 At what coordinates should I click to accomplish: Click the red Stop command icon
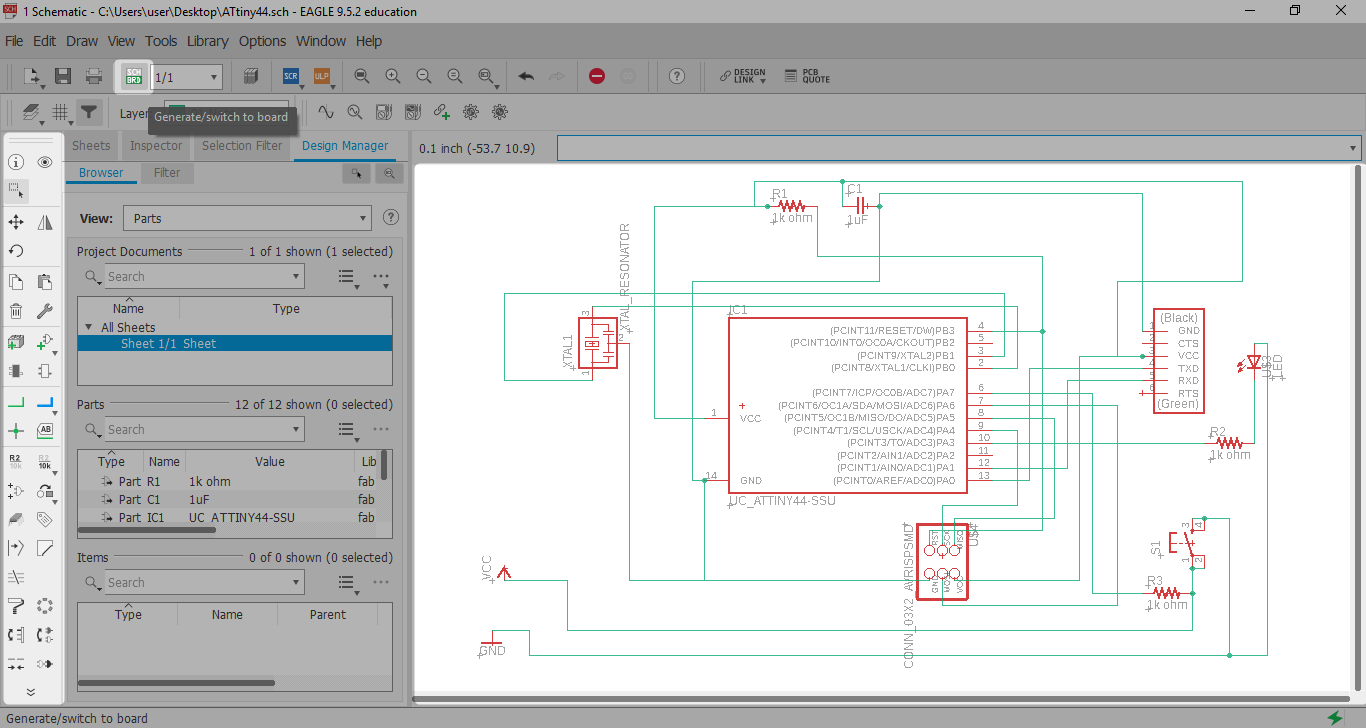point(597,76)
